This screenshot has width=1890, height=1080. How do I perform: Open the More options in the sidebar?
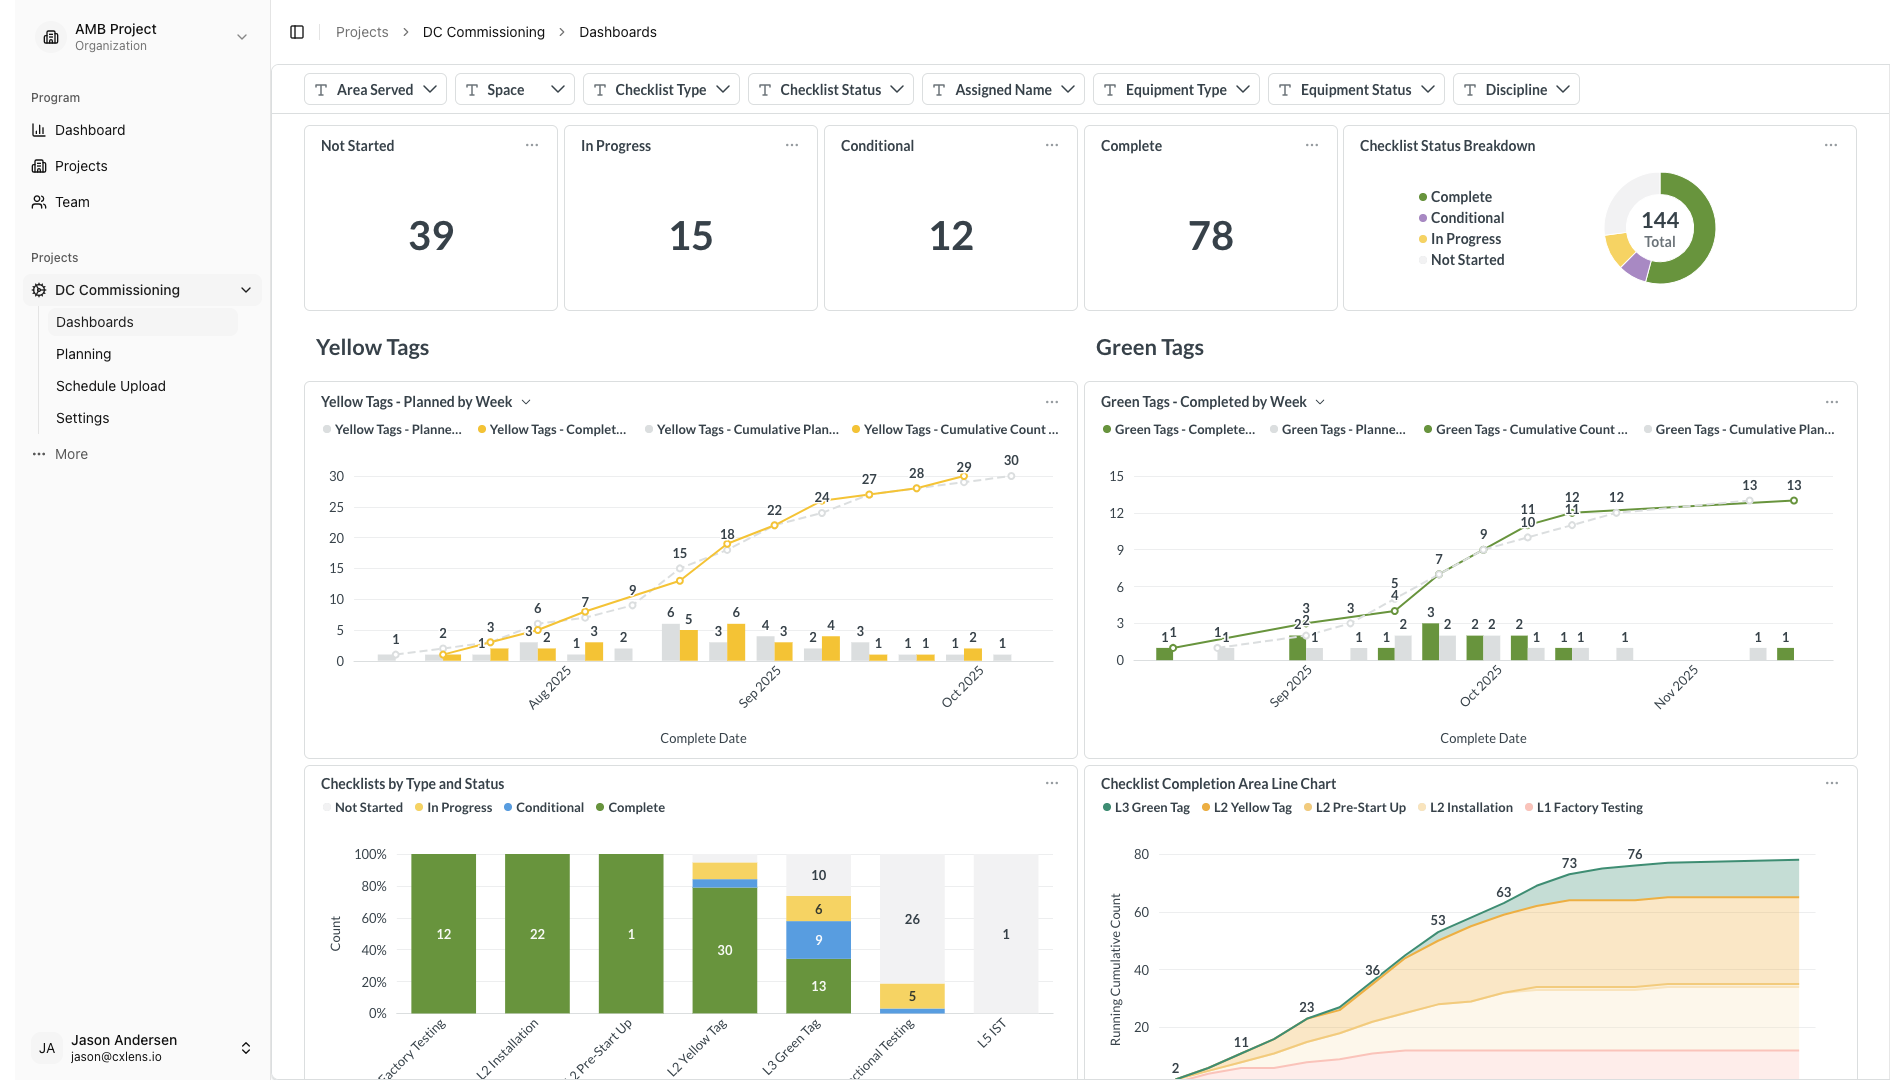37,454
